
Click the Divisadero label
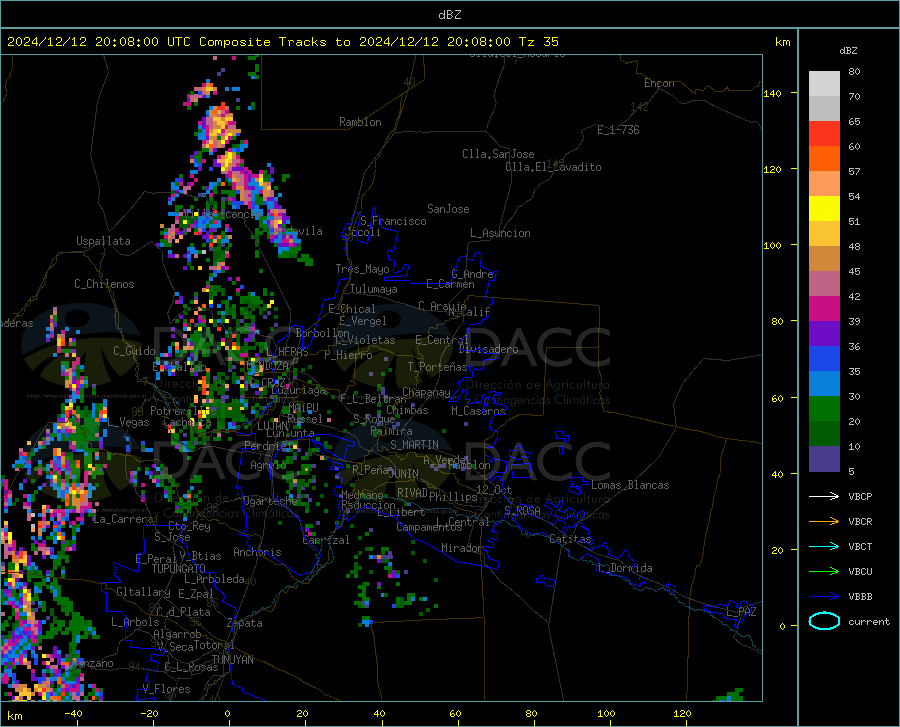(x=488, y=349)
